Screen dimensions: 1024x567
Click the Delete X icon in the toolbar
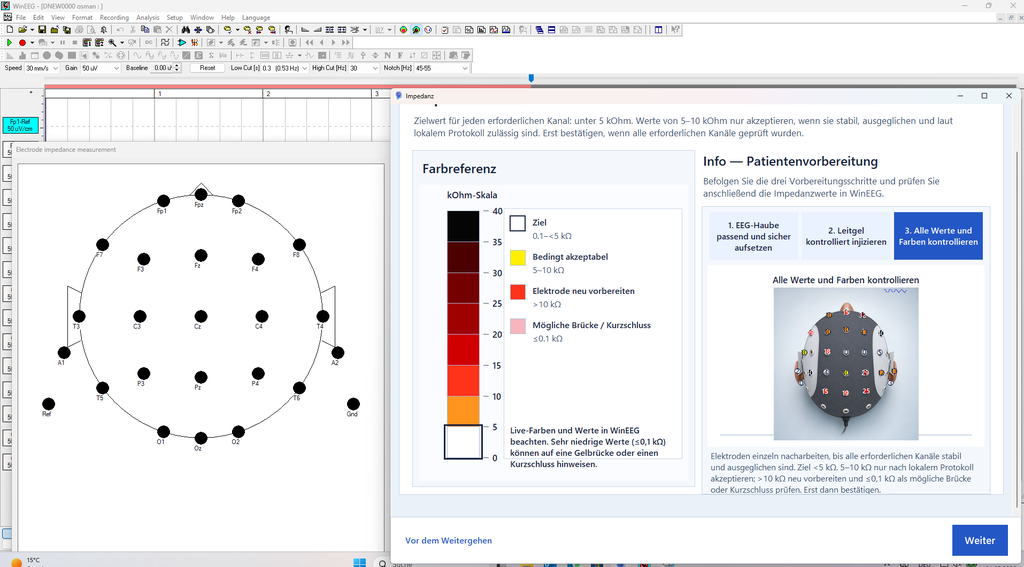[169, 29]
